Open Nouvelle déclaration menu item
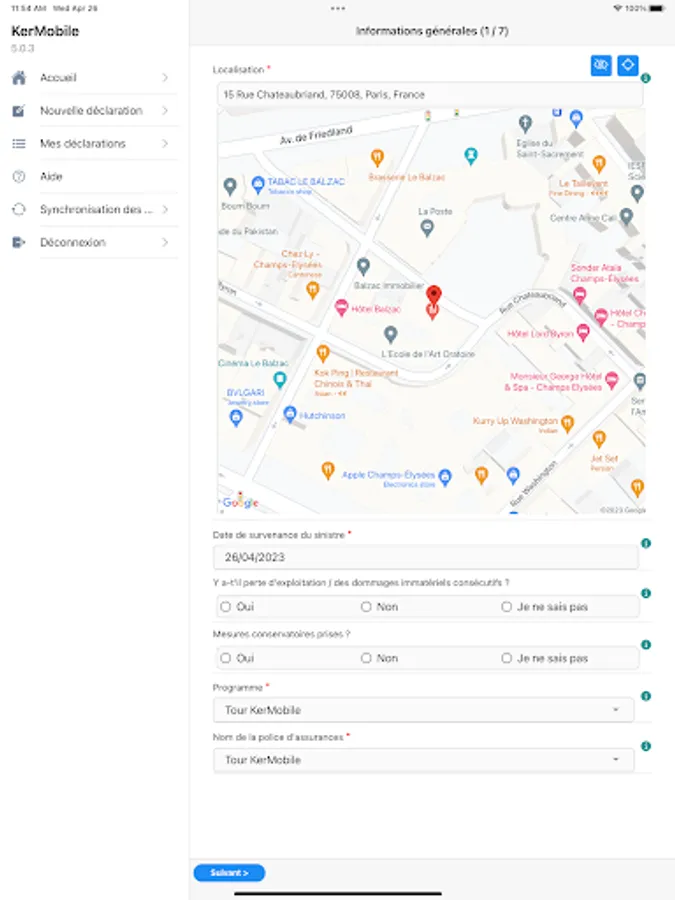Image resolution: width=675 pixels, height=900 pixels. pyautogui.click(x=95, y=110)
